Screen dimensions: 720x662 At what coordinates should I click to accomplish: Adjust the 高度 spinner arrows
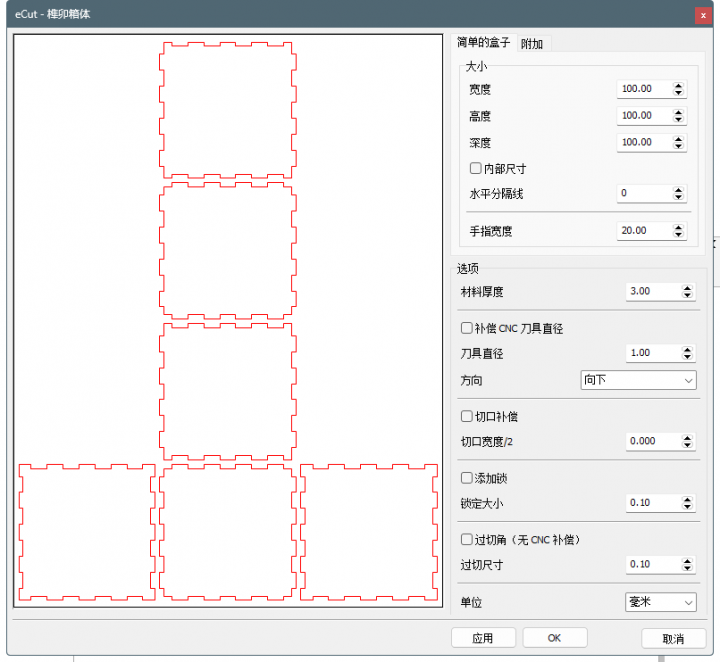click(679, 116)
